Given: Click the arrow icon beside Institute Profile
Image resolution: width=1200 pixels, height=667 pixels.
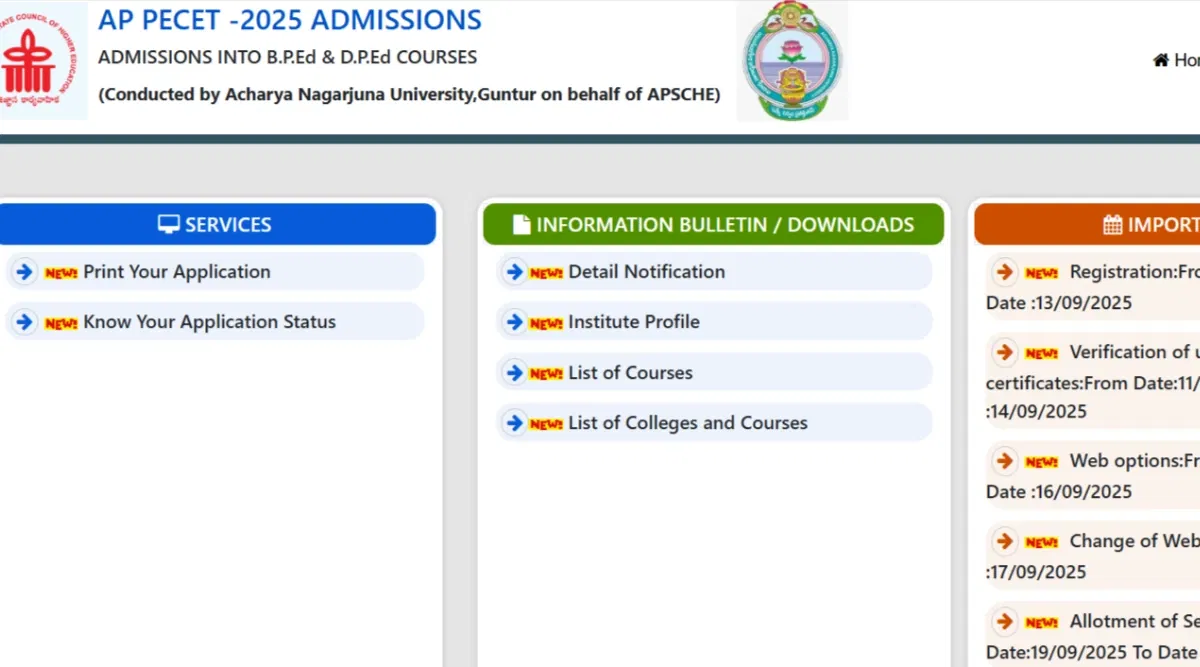Looking at the screenshot, I should [x=515, y=322].
